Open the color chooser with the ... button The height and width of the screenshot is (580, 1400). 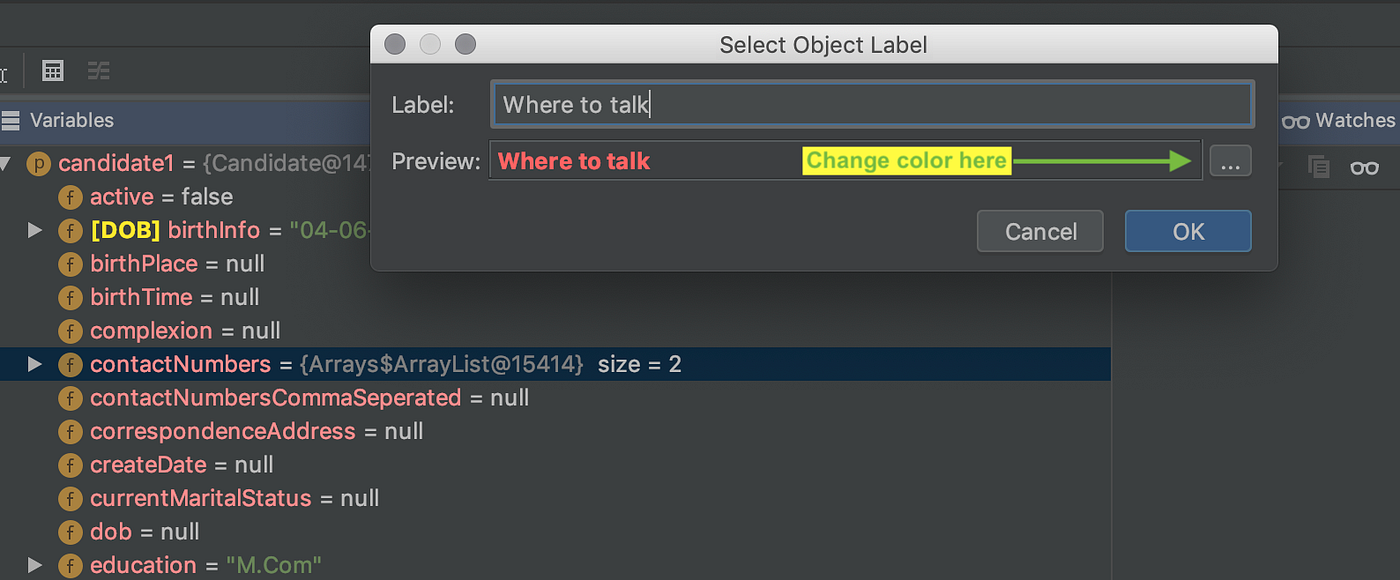pos(1230,160)
